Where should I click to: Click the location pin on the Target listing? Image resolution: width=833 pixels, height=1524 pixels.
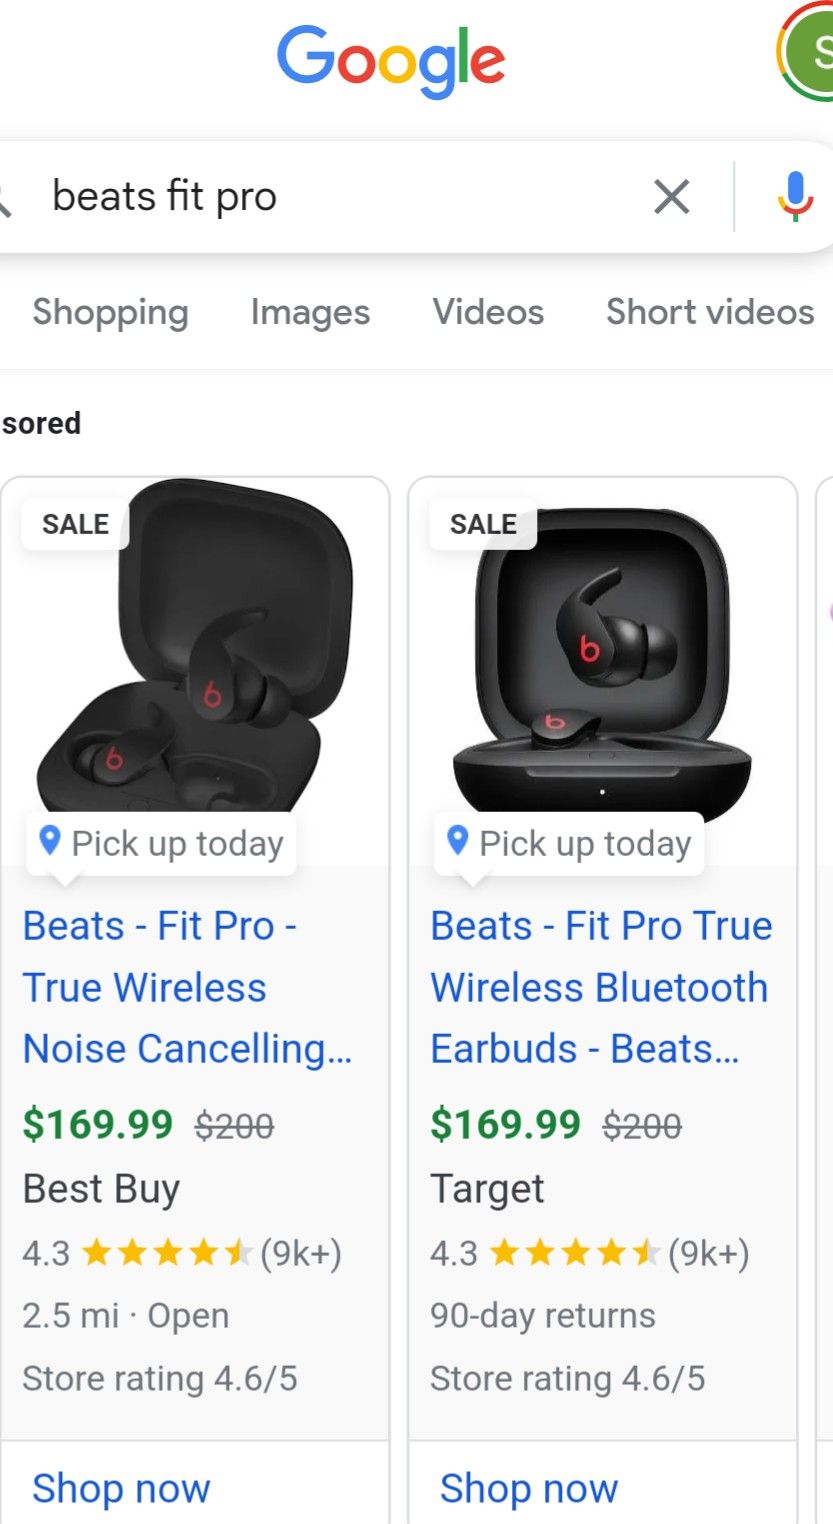pyautogui.click(x=456, y=842)
